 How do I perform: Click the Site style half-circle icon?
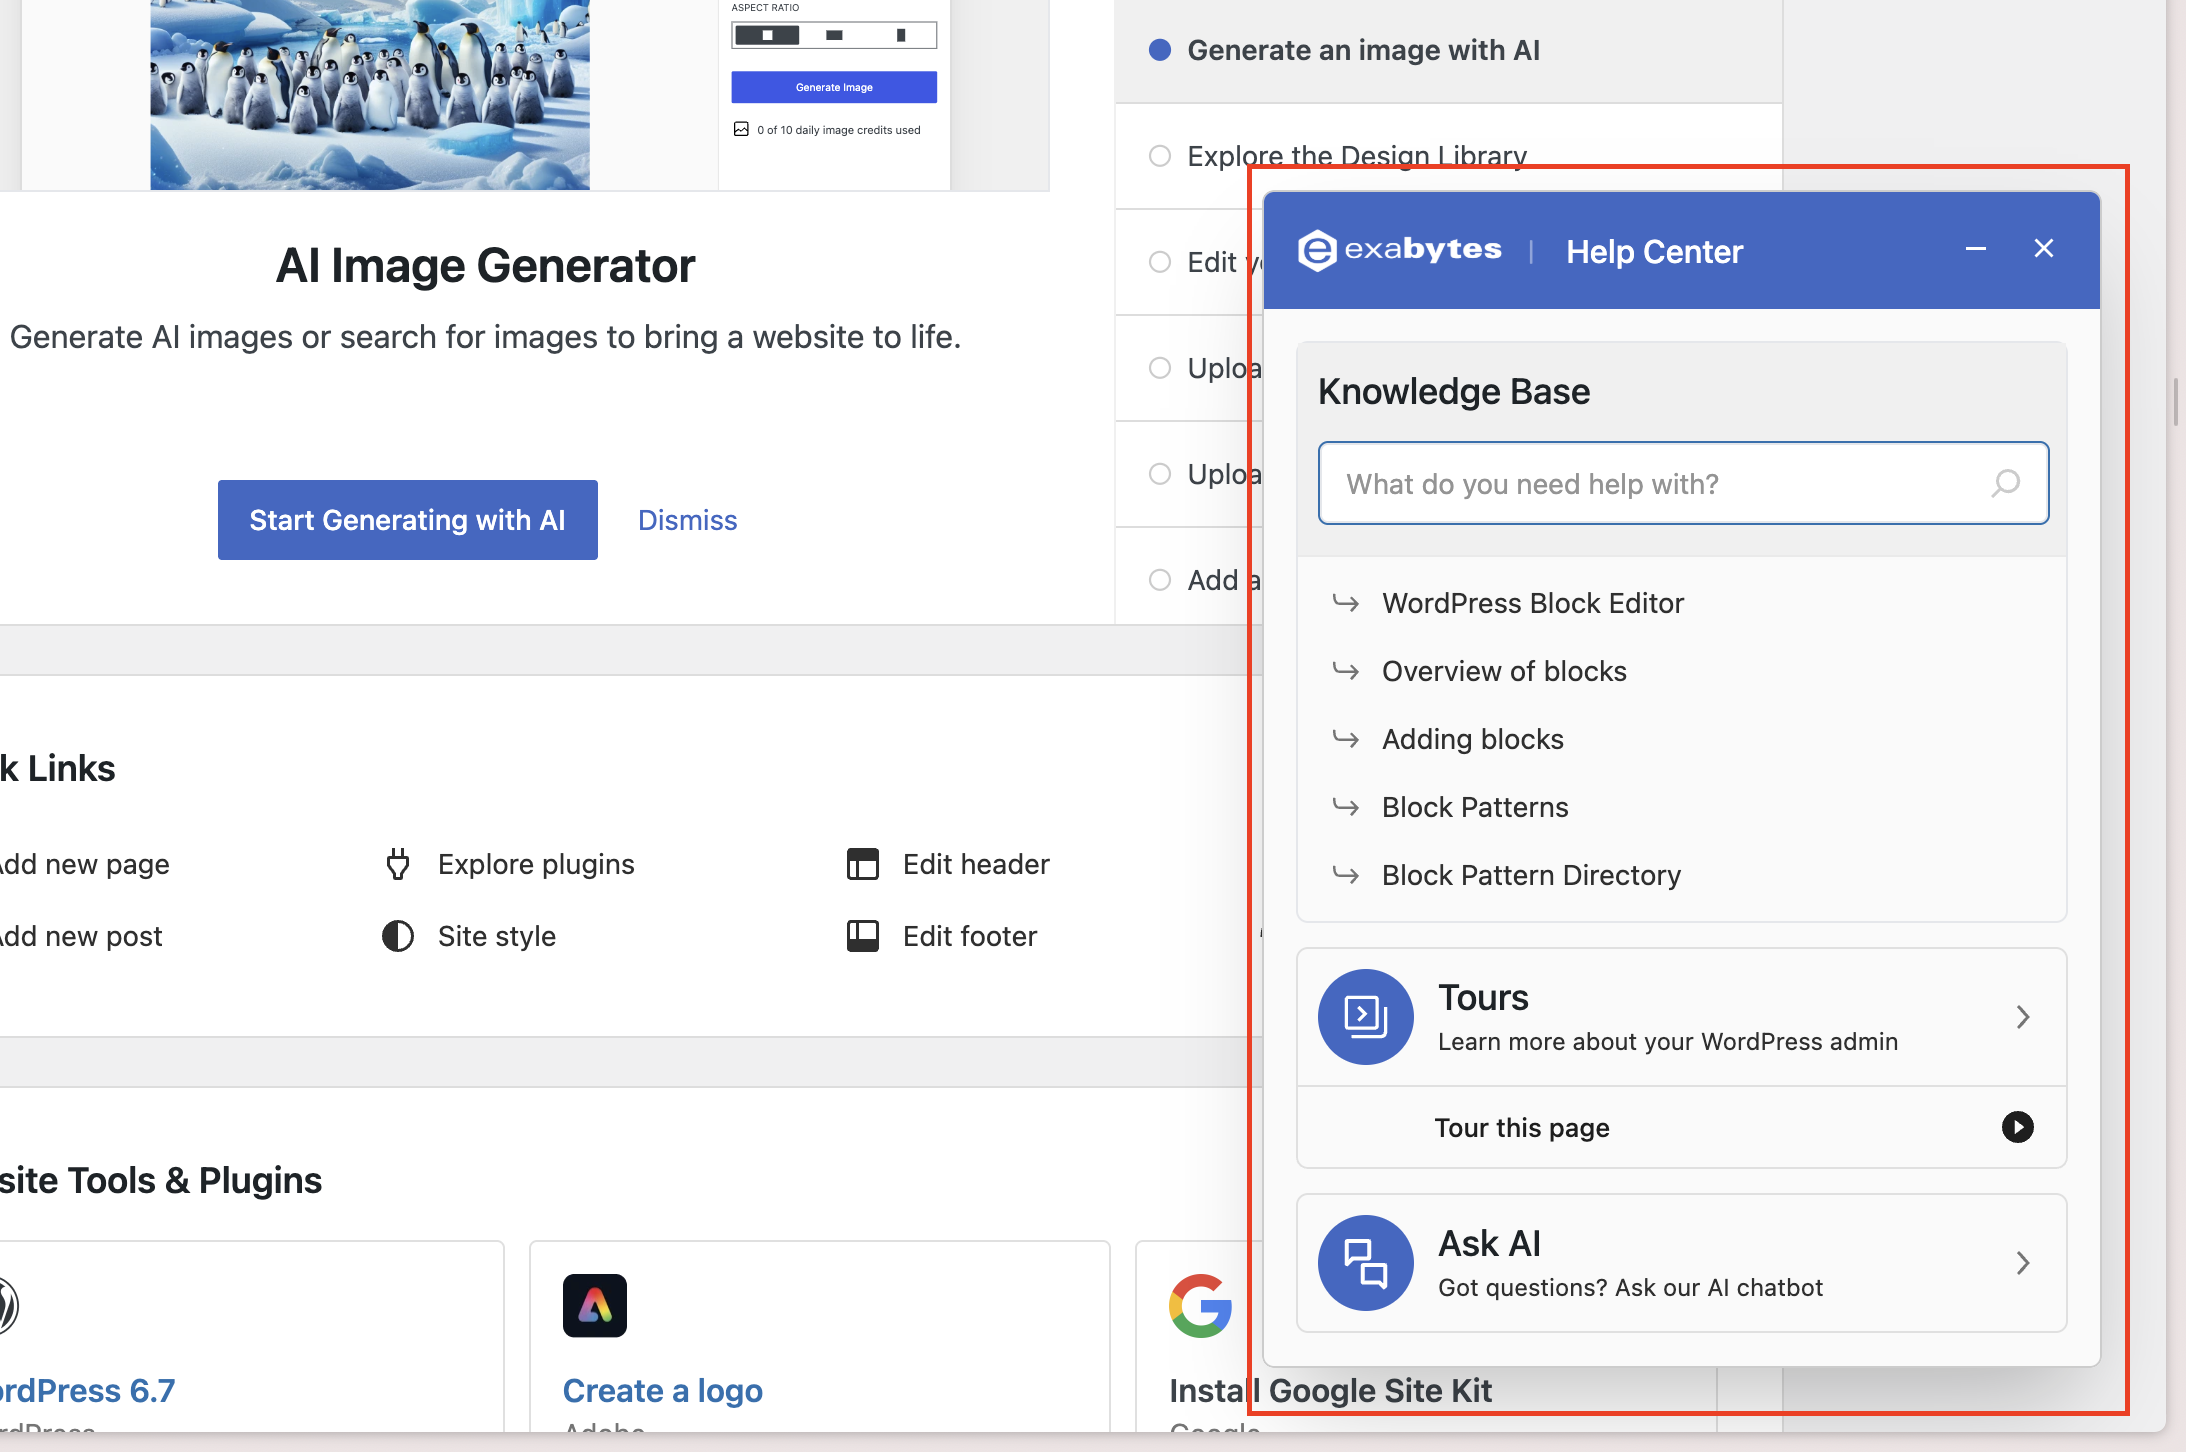398,936
